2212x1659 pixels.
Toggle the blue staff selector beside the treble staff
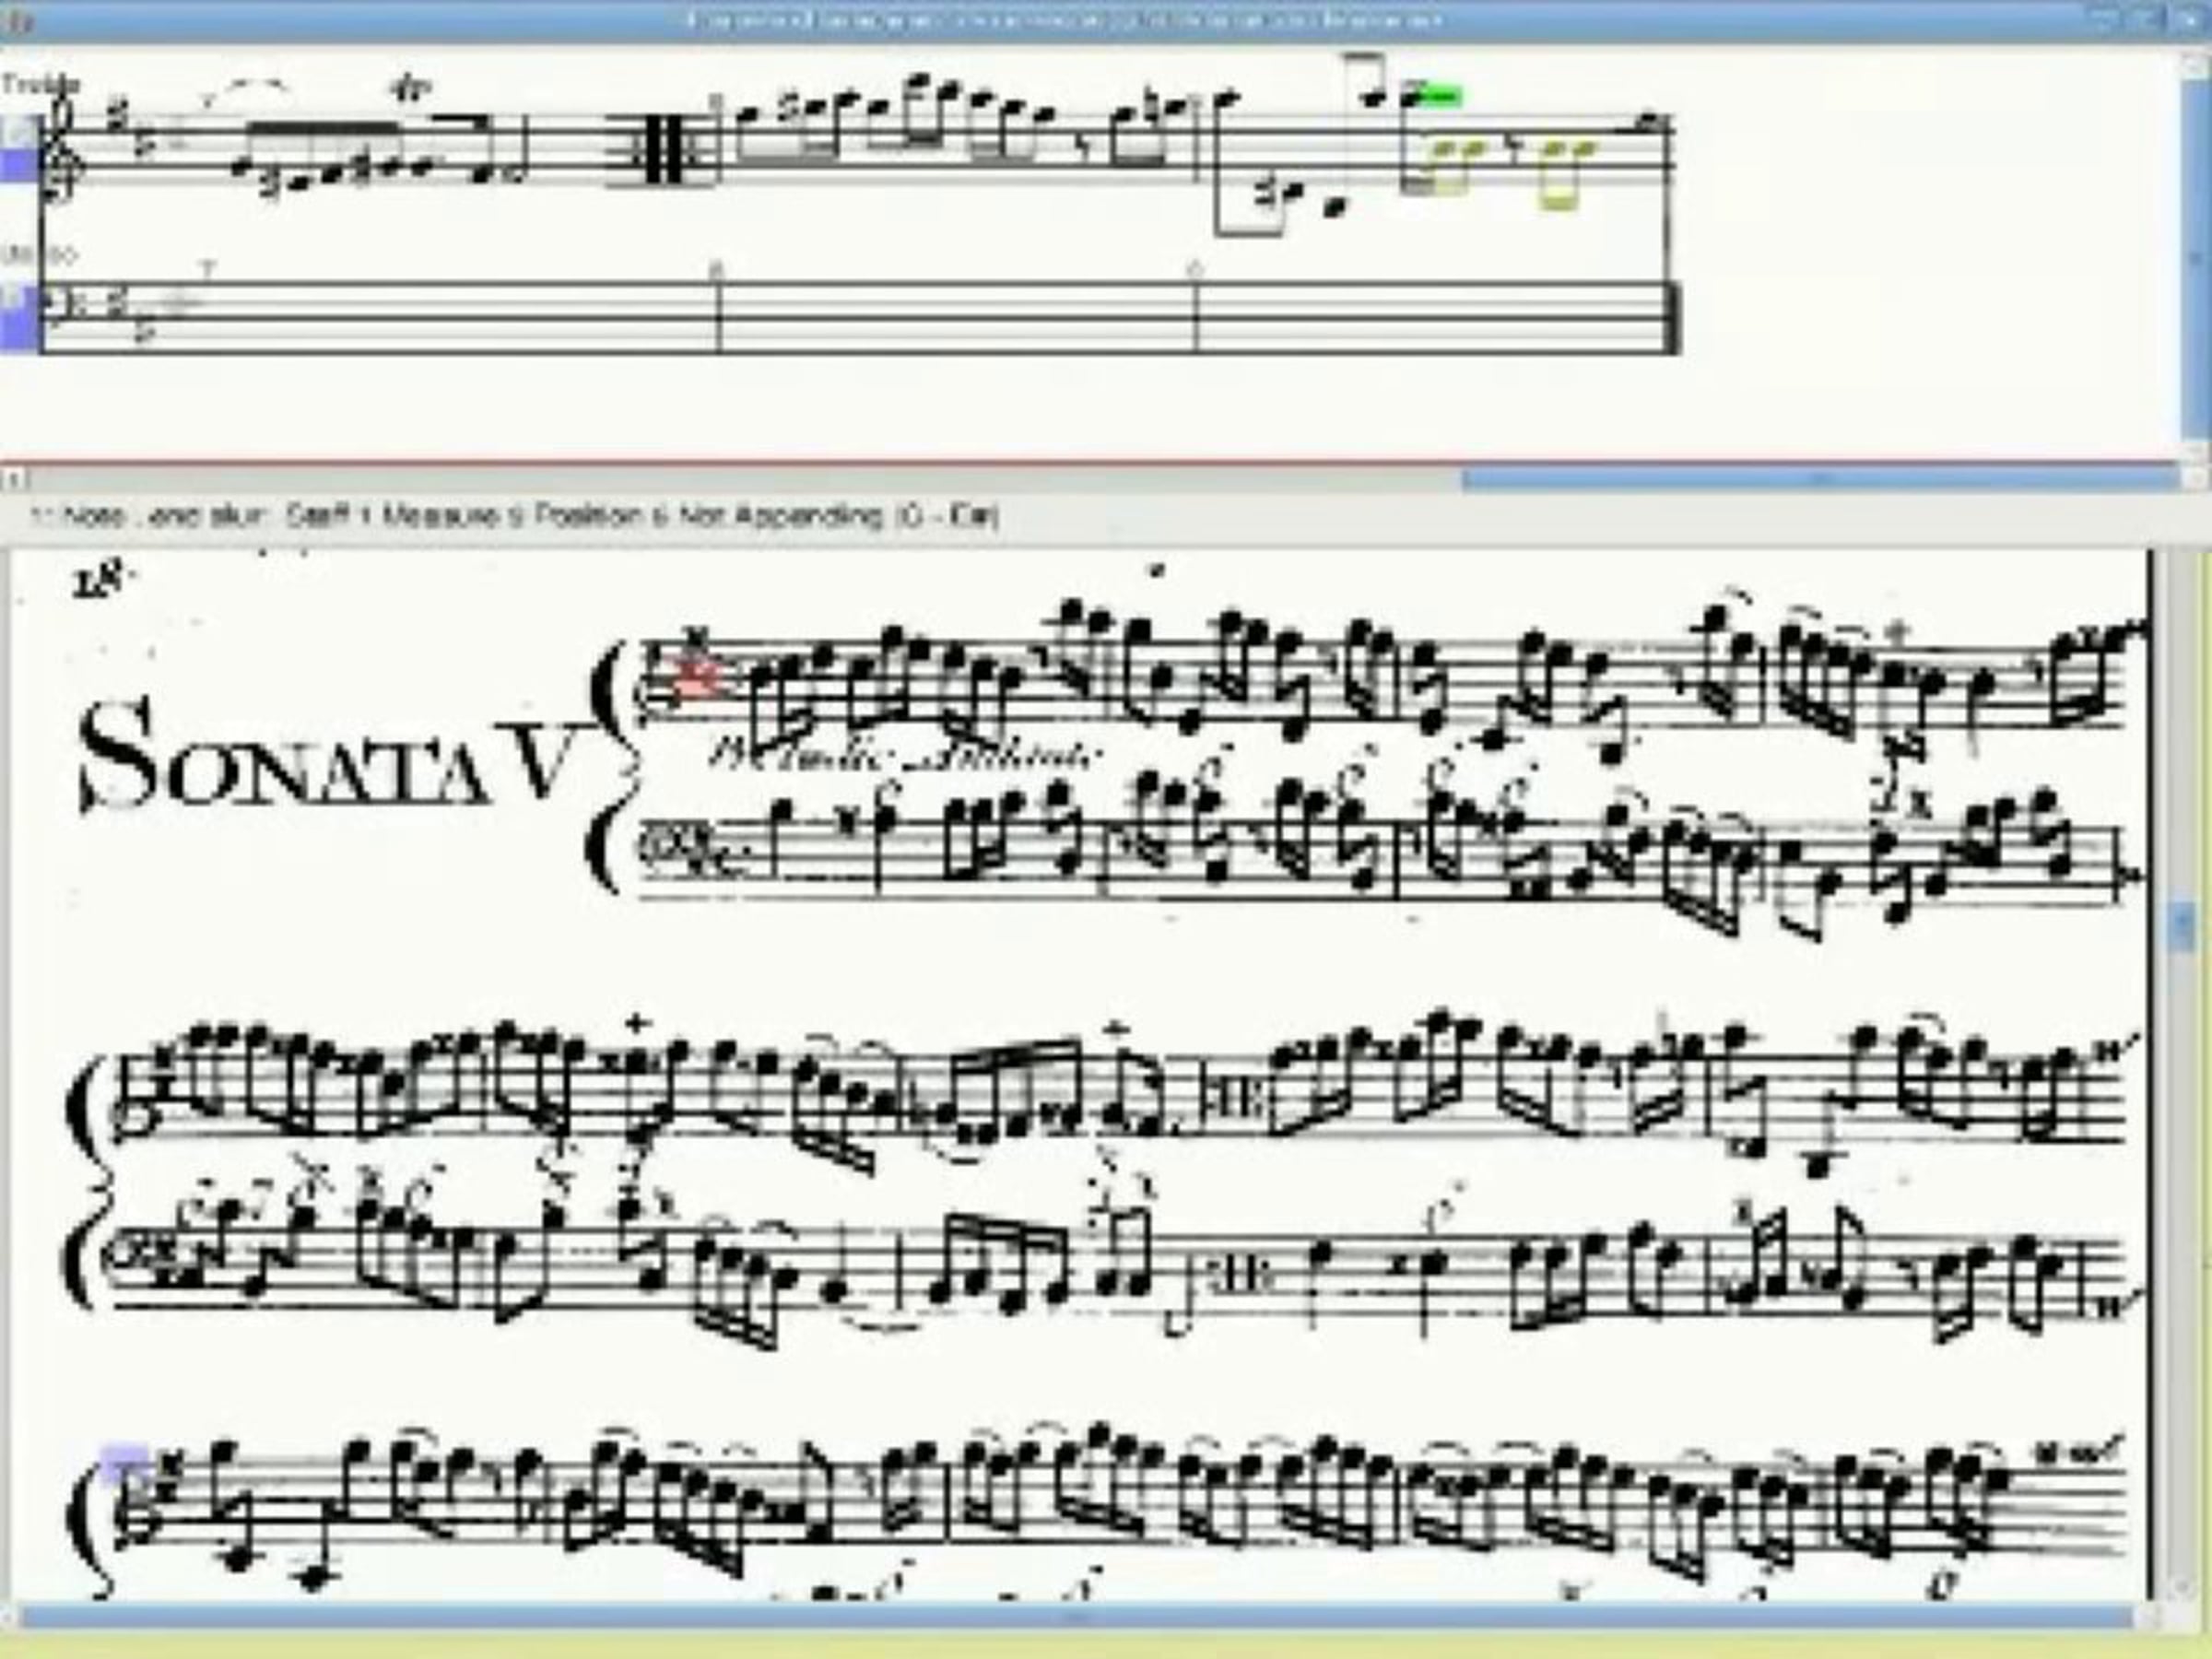click(19, 150)
